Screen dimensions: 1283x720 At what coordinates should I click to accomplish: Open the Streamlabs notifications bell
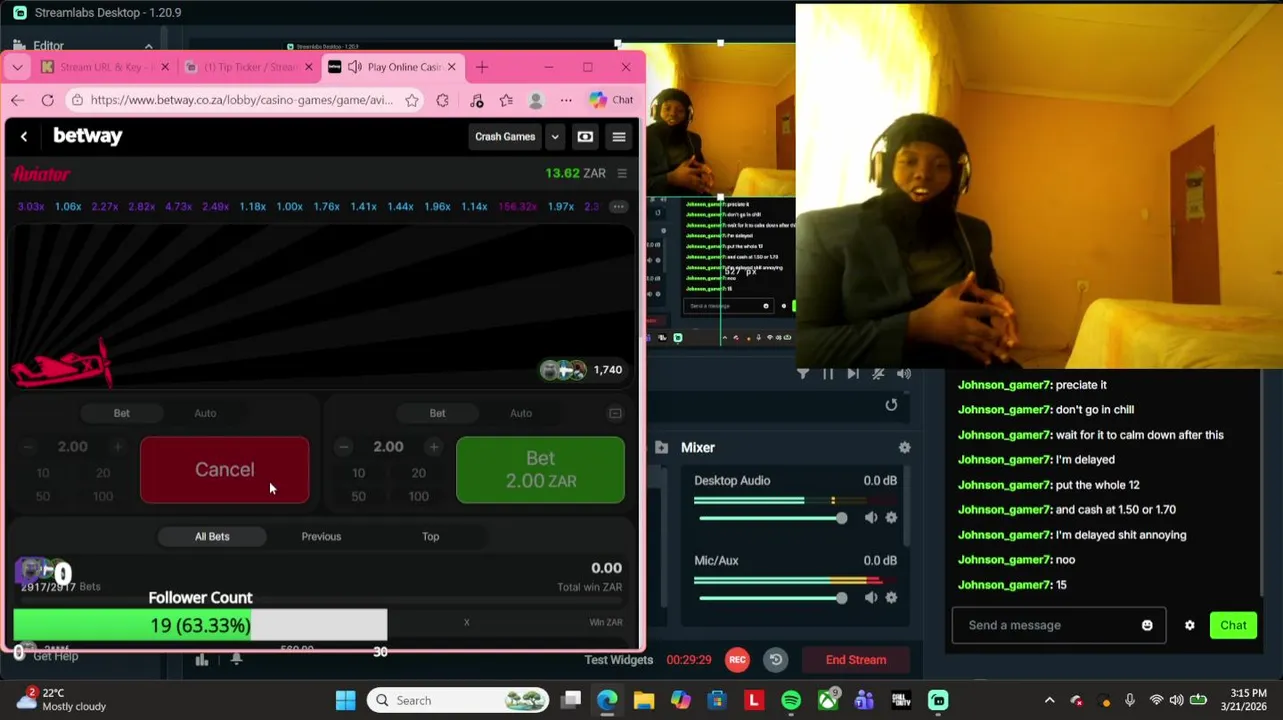tap(236, 660)
